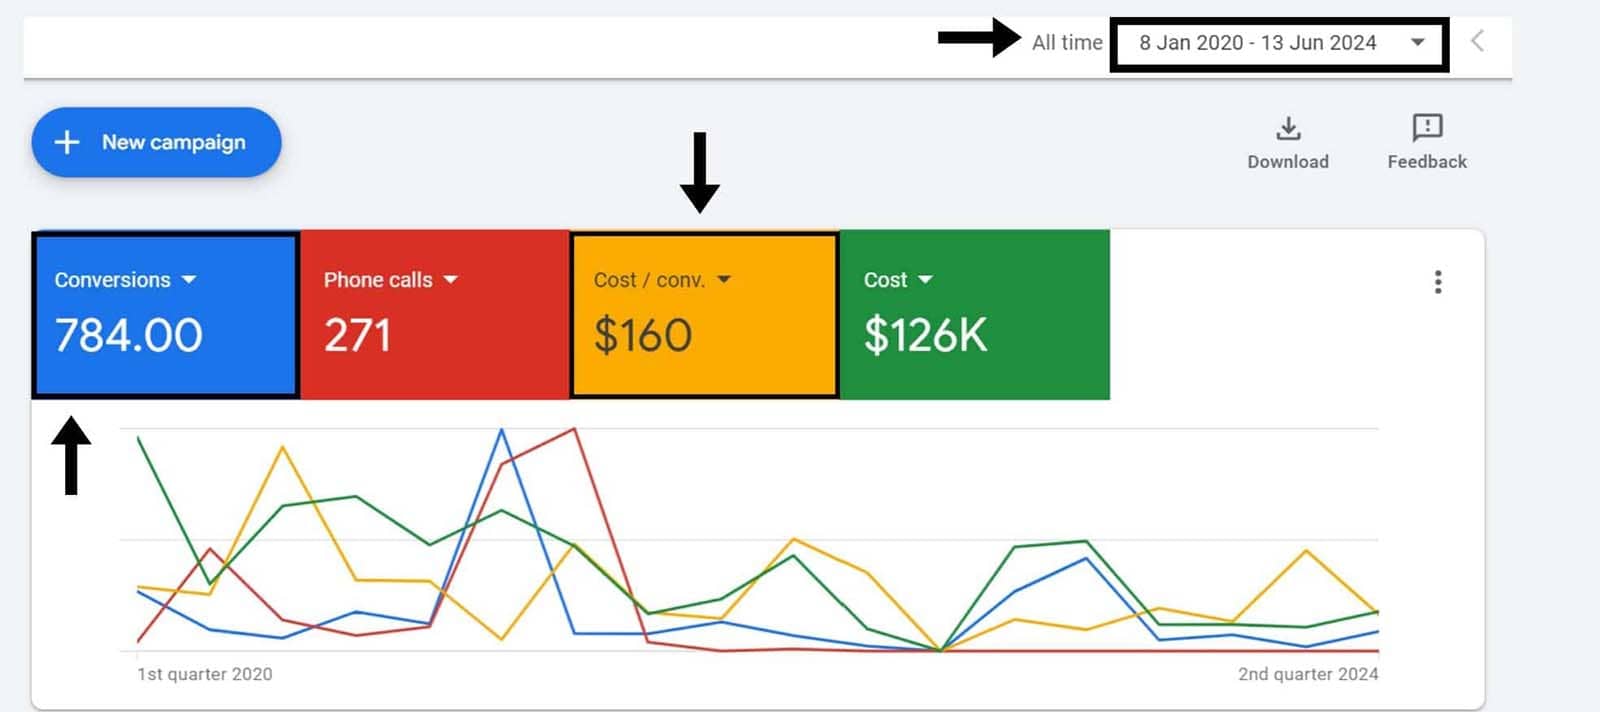Select the 784.00 conversions value

129,335
